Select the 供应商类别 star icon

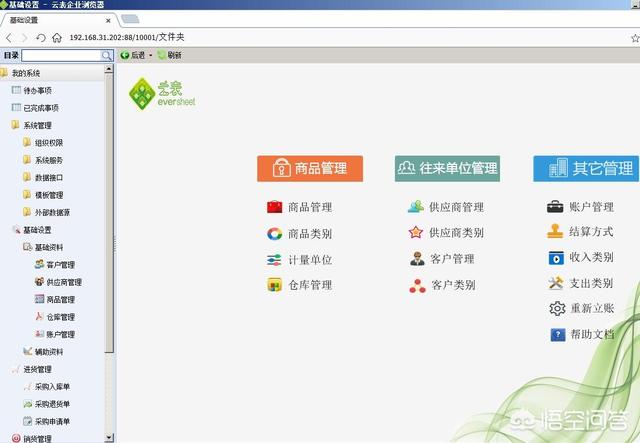click(416, 232)
